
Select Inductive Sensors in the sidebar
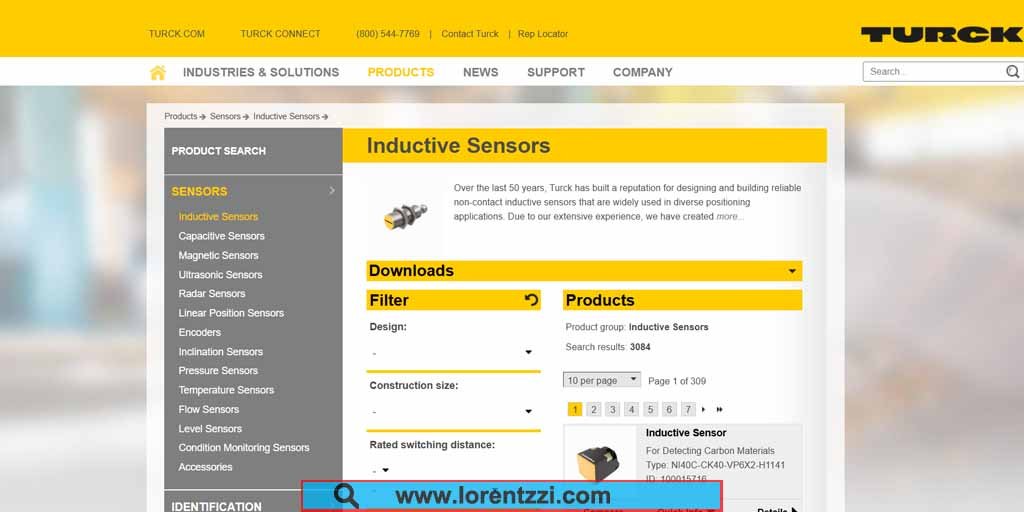(x=218, y=217)
